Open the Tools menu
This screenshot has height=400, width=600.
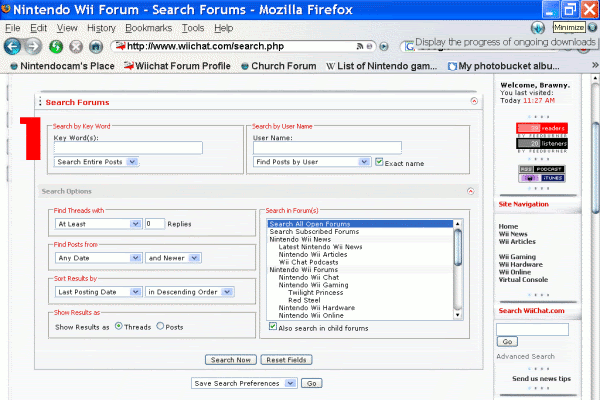coord(193,28)
